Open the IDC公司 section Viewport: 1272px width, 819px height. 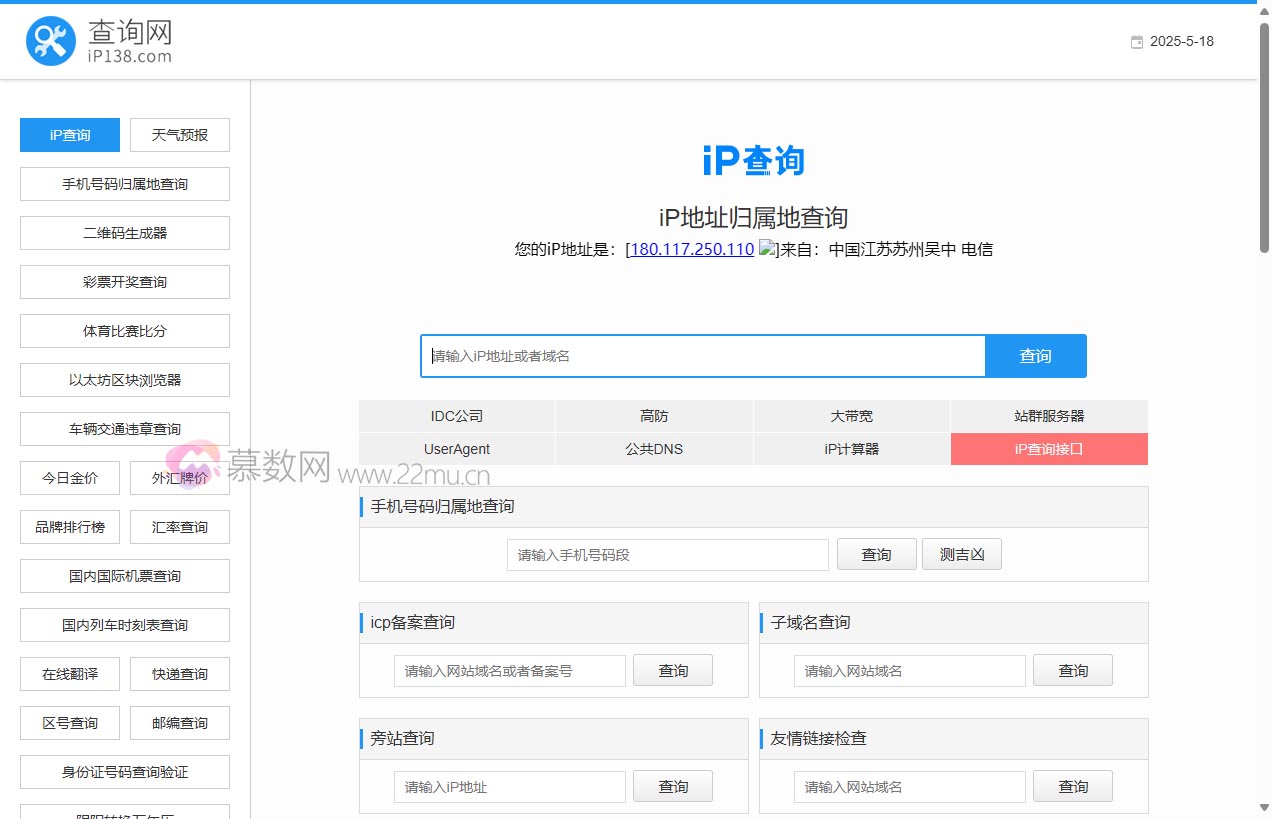pyautogui.click(x=456, y=415)
